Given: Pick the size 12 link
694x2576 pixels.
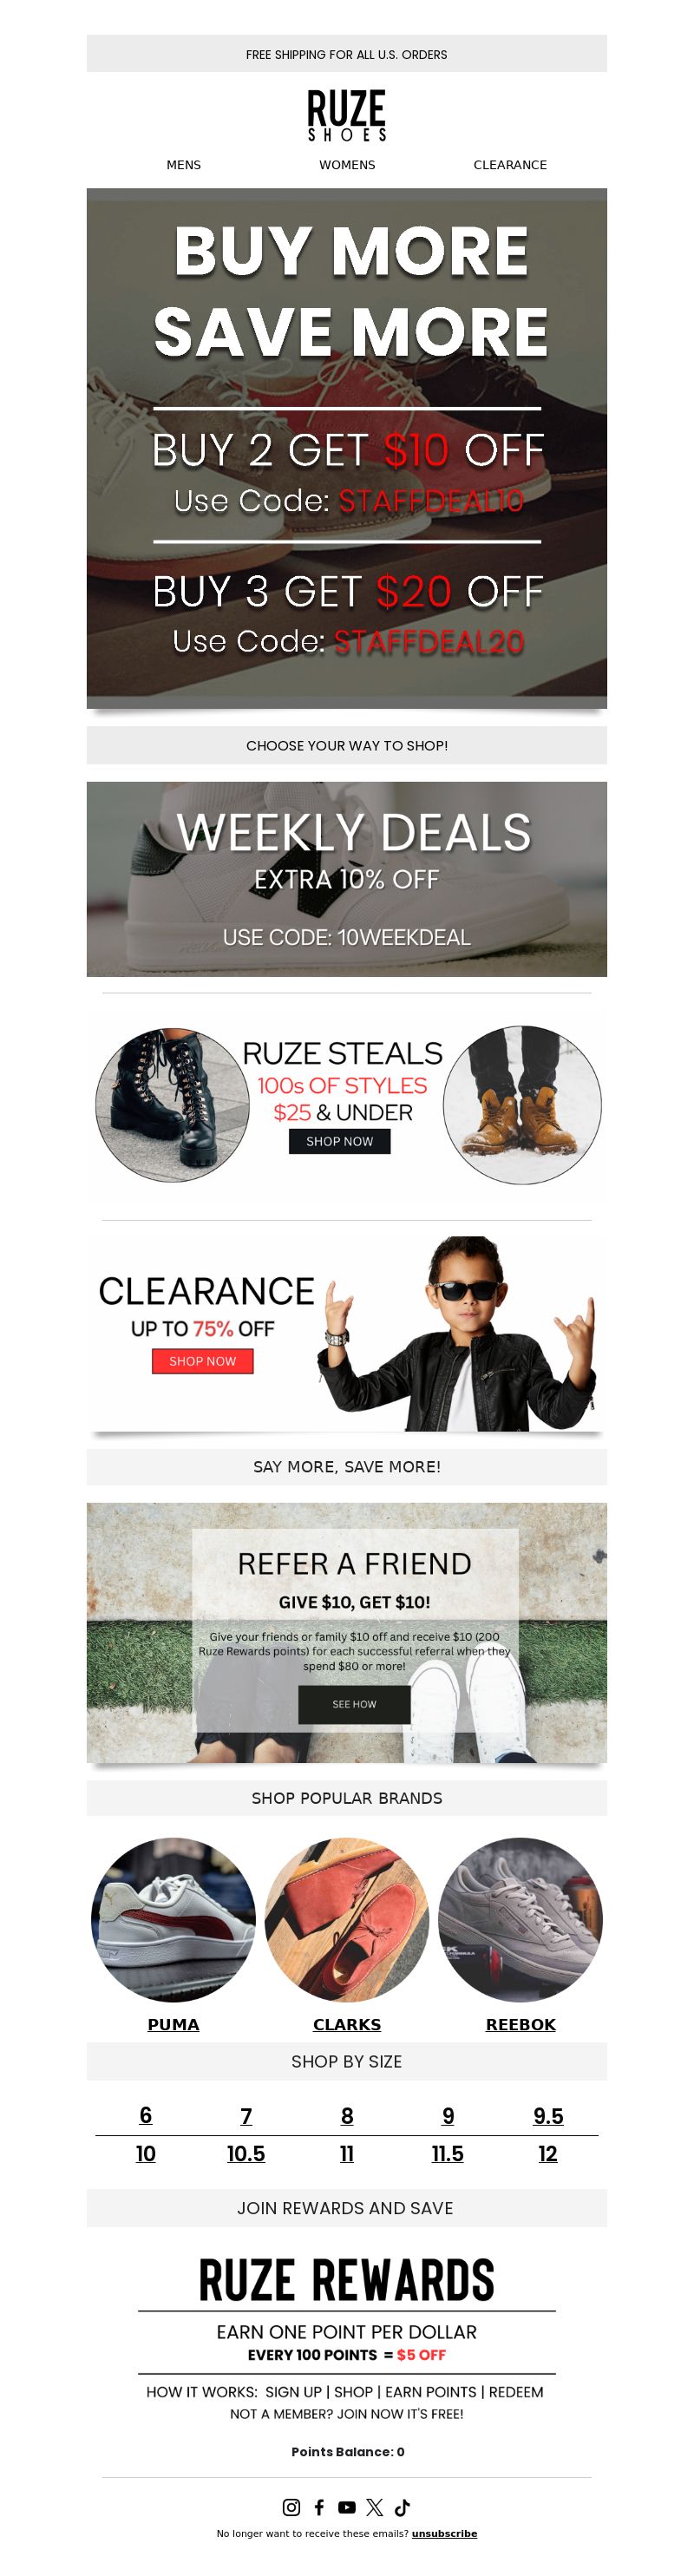Looking at the screenshot, I should (x=548, y=2153).
